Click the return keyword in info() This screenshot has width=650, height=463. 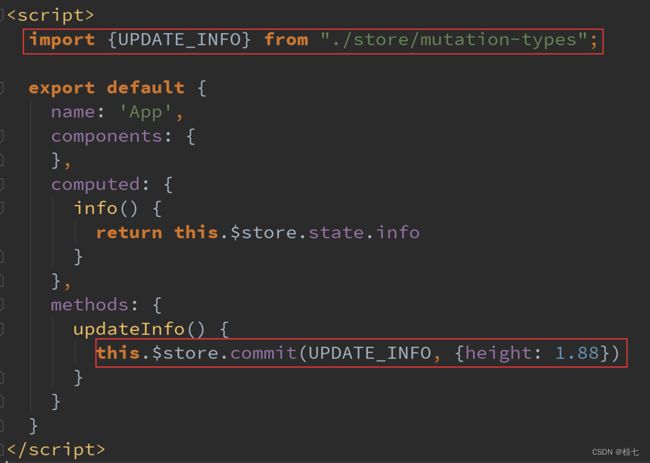point(129,232)
